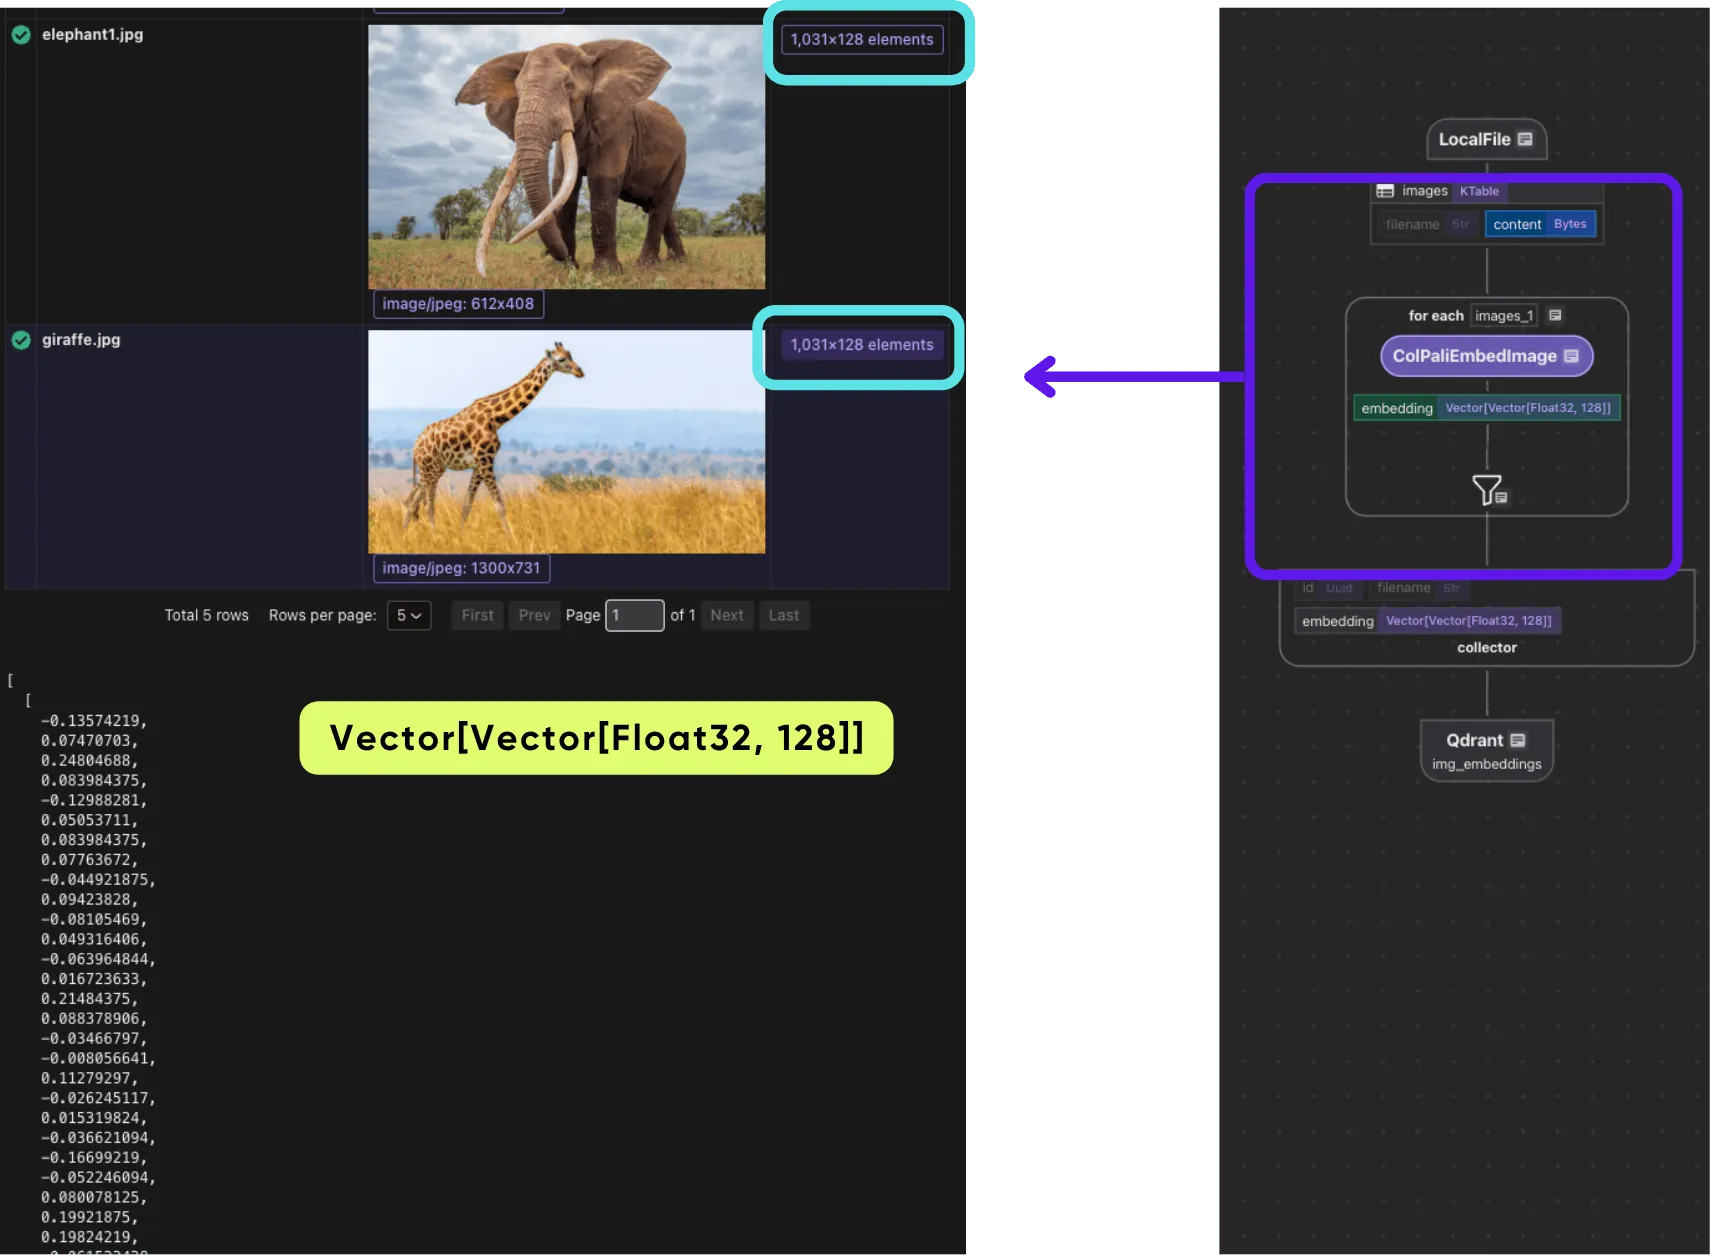This screenshot has height=1255, width=1712.
Task: Click the embedding field under ColPaliEmbedImage
Action: (x=1486, y=408)
